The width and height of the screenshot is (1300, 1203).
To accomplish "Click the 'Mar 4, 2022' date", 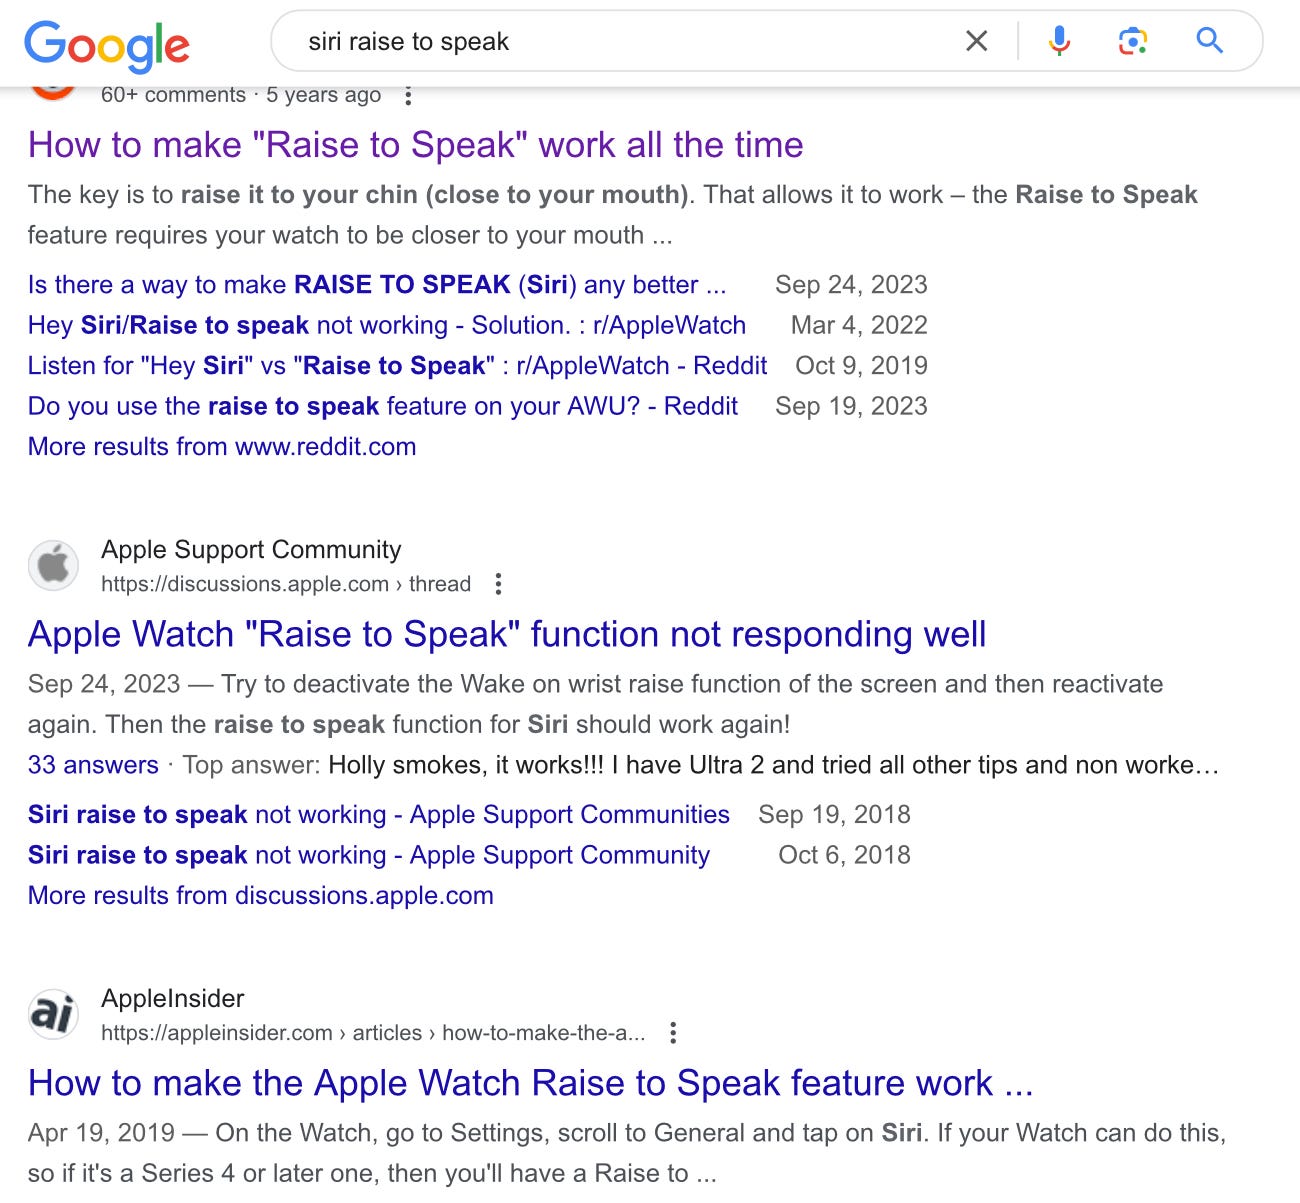I will tap(859, 325).
